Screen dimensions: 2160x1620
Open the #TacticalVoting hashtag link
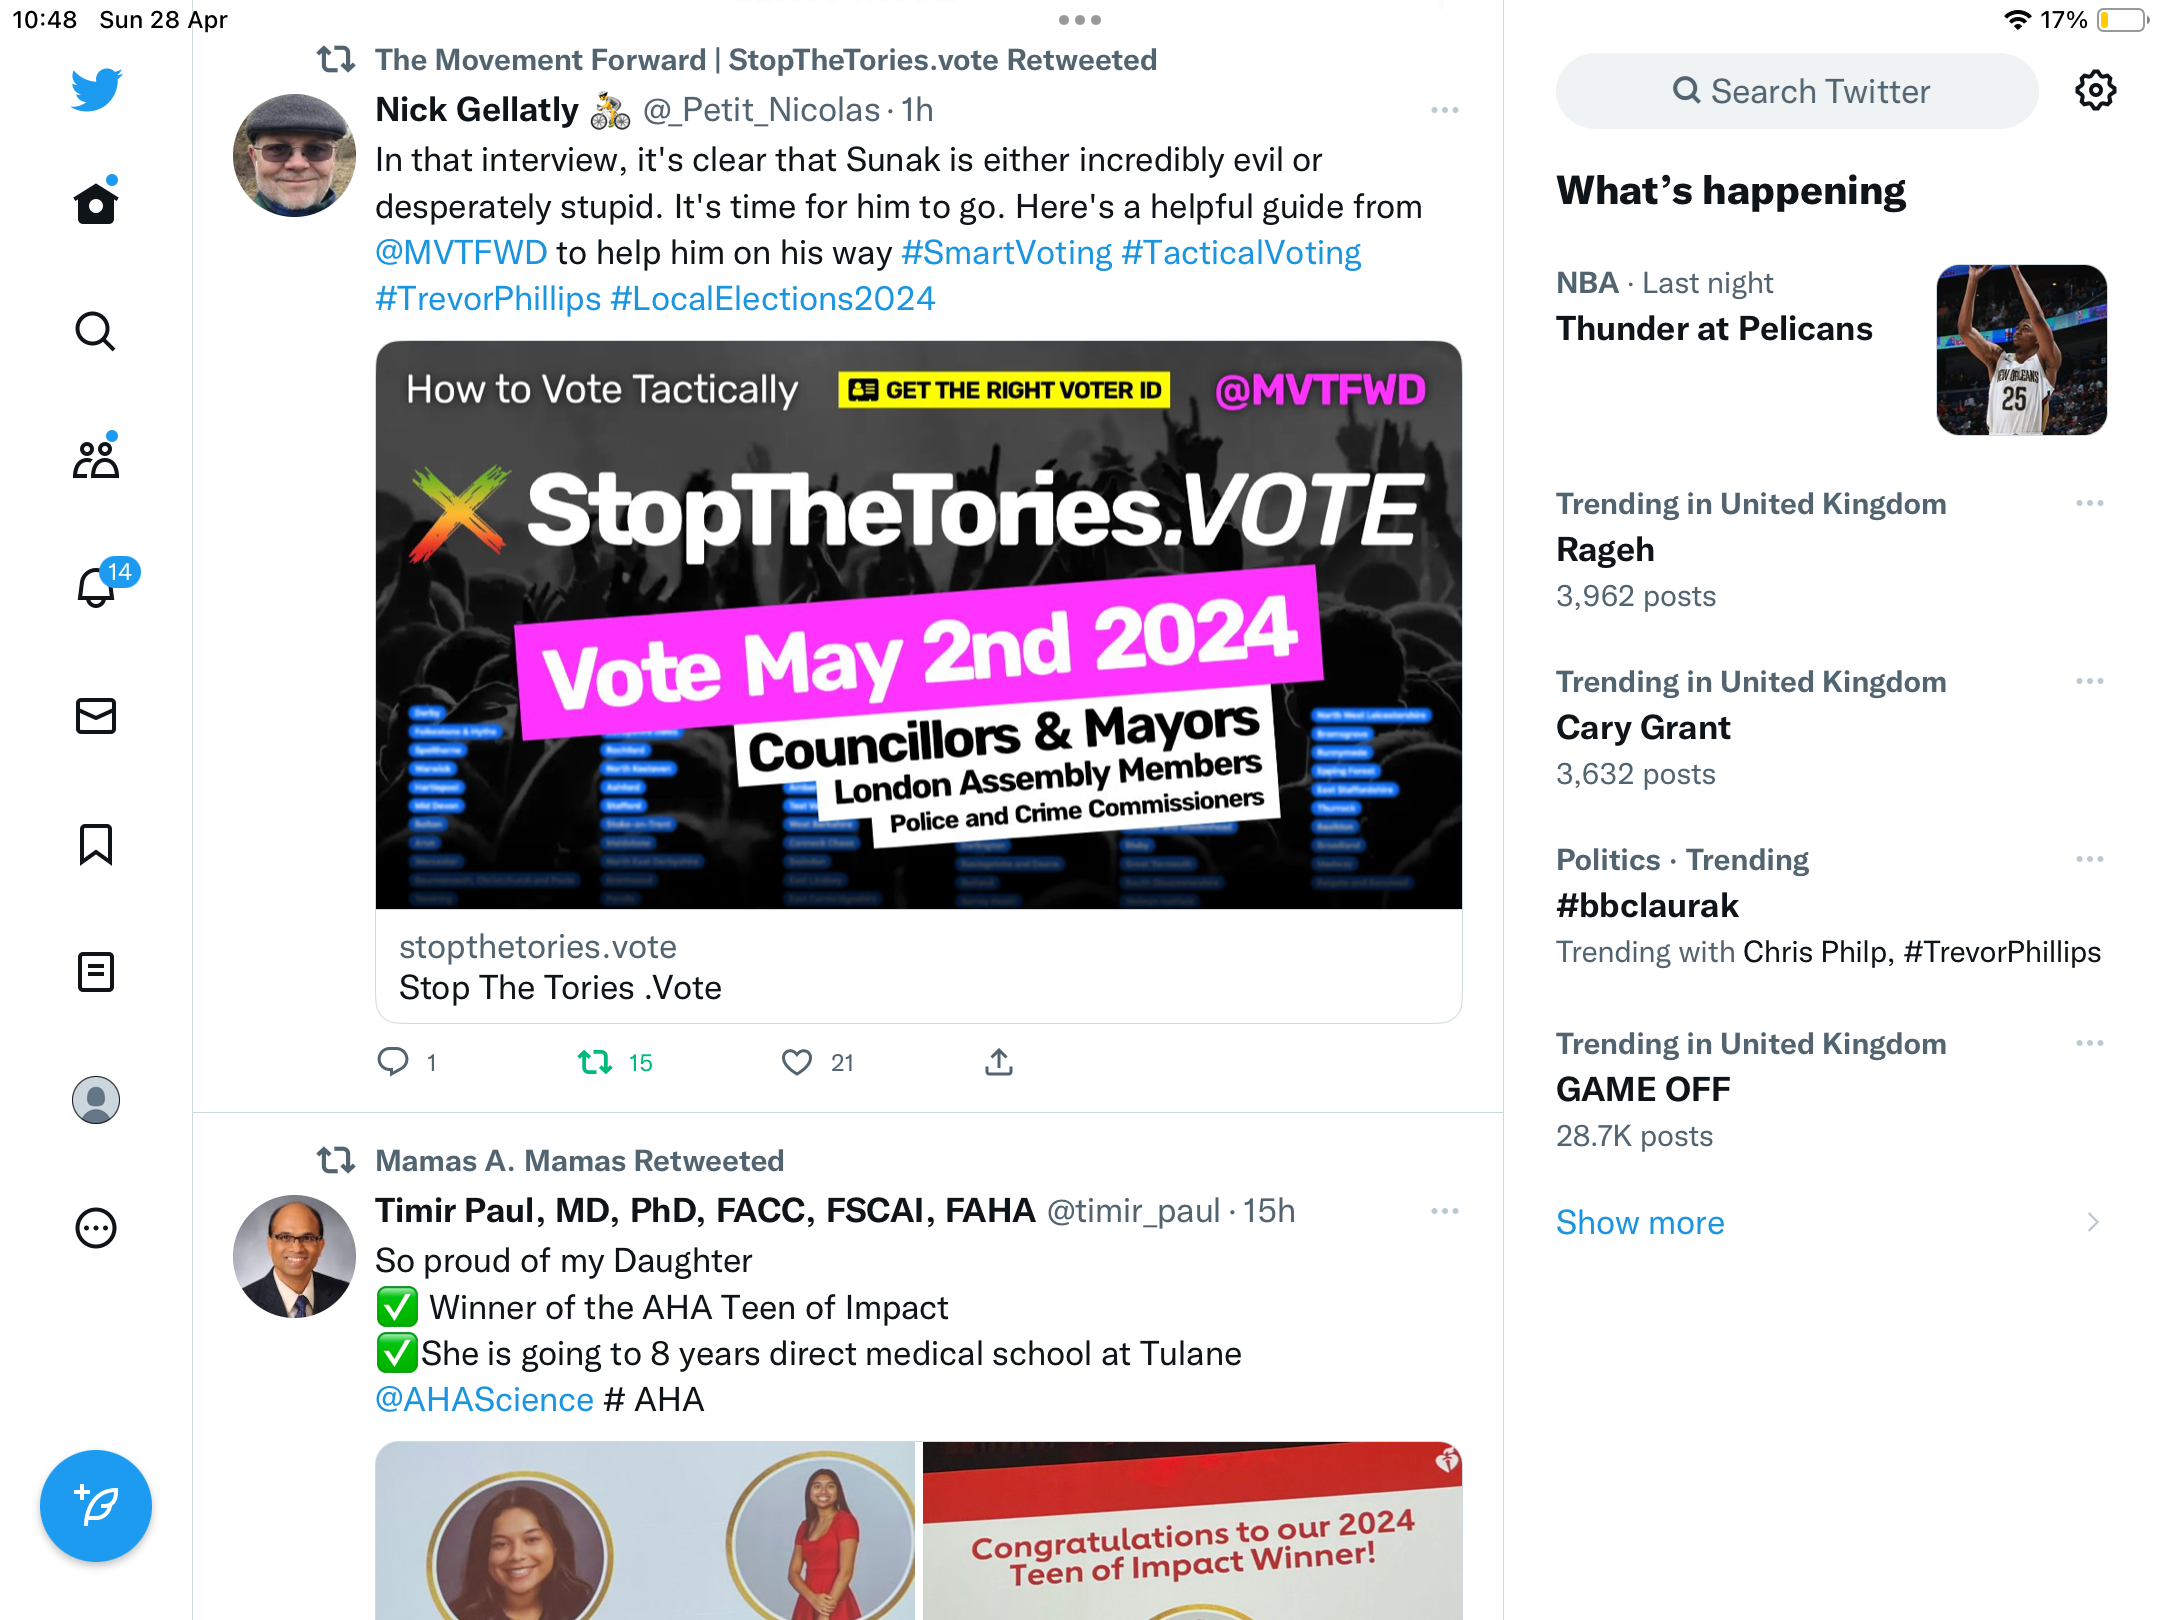[x=1241, y=252]
